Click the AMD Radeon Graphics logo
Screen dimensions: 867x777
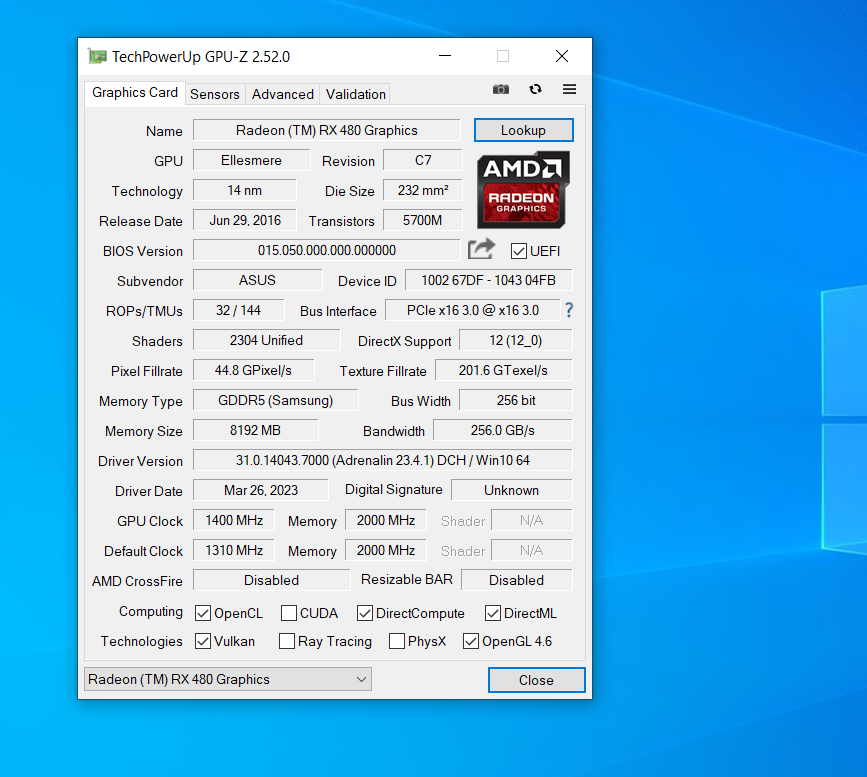(x=523, y=189)
